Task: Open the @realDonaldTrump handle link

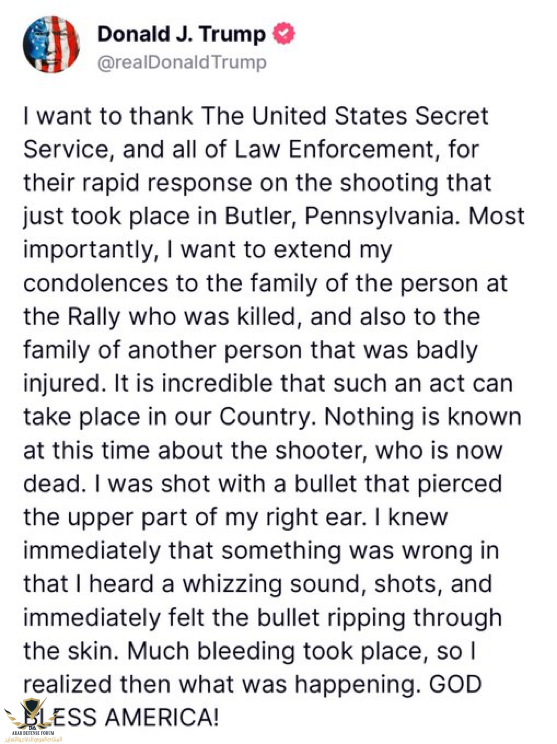Action: tap(182, 62)
